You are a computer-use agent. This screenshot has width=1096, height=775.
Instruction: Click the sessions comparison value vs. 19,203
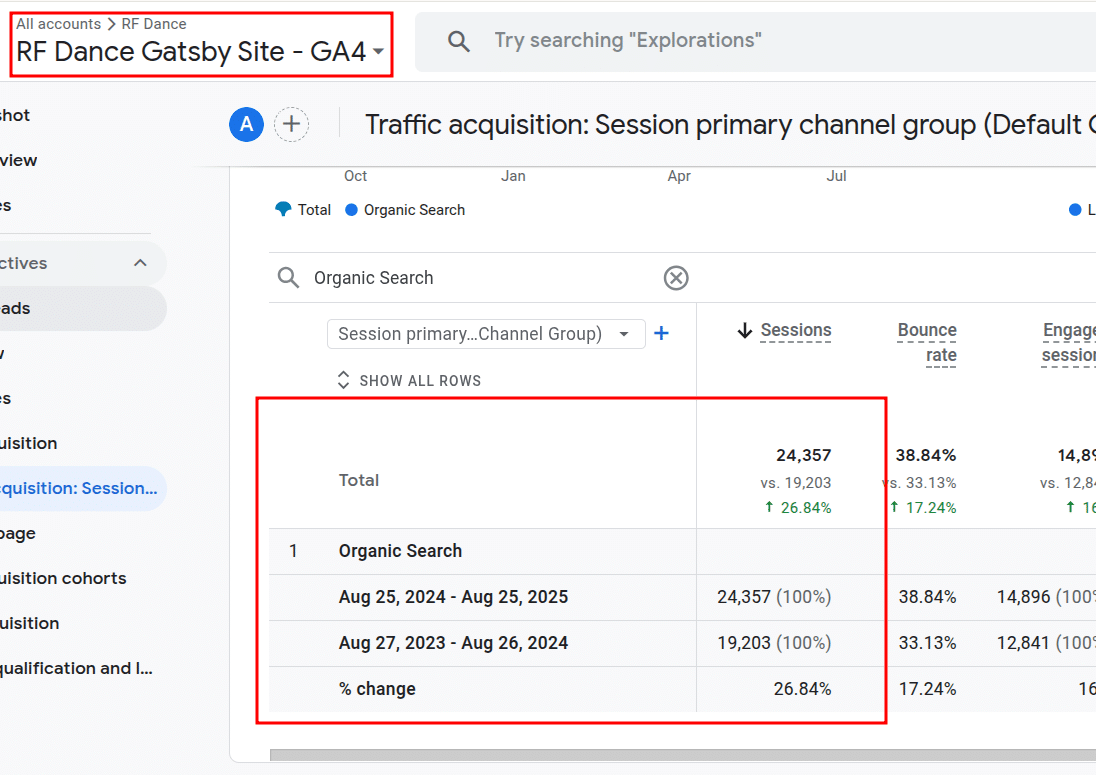point(796,483)
